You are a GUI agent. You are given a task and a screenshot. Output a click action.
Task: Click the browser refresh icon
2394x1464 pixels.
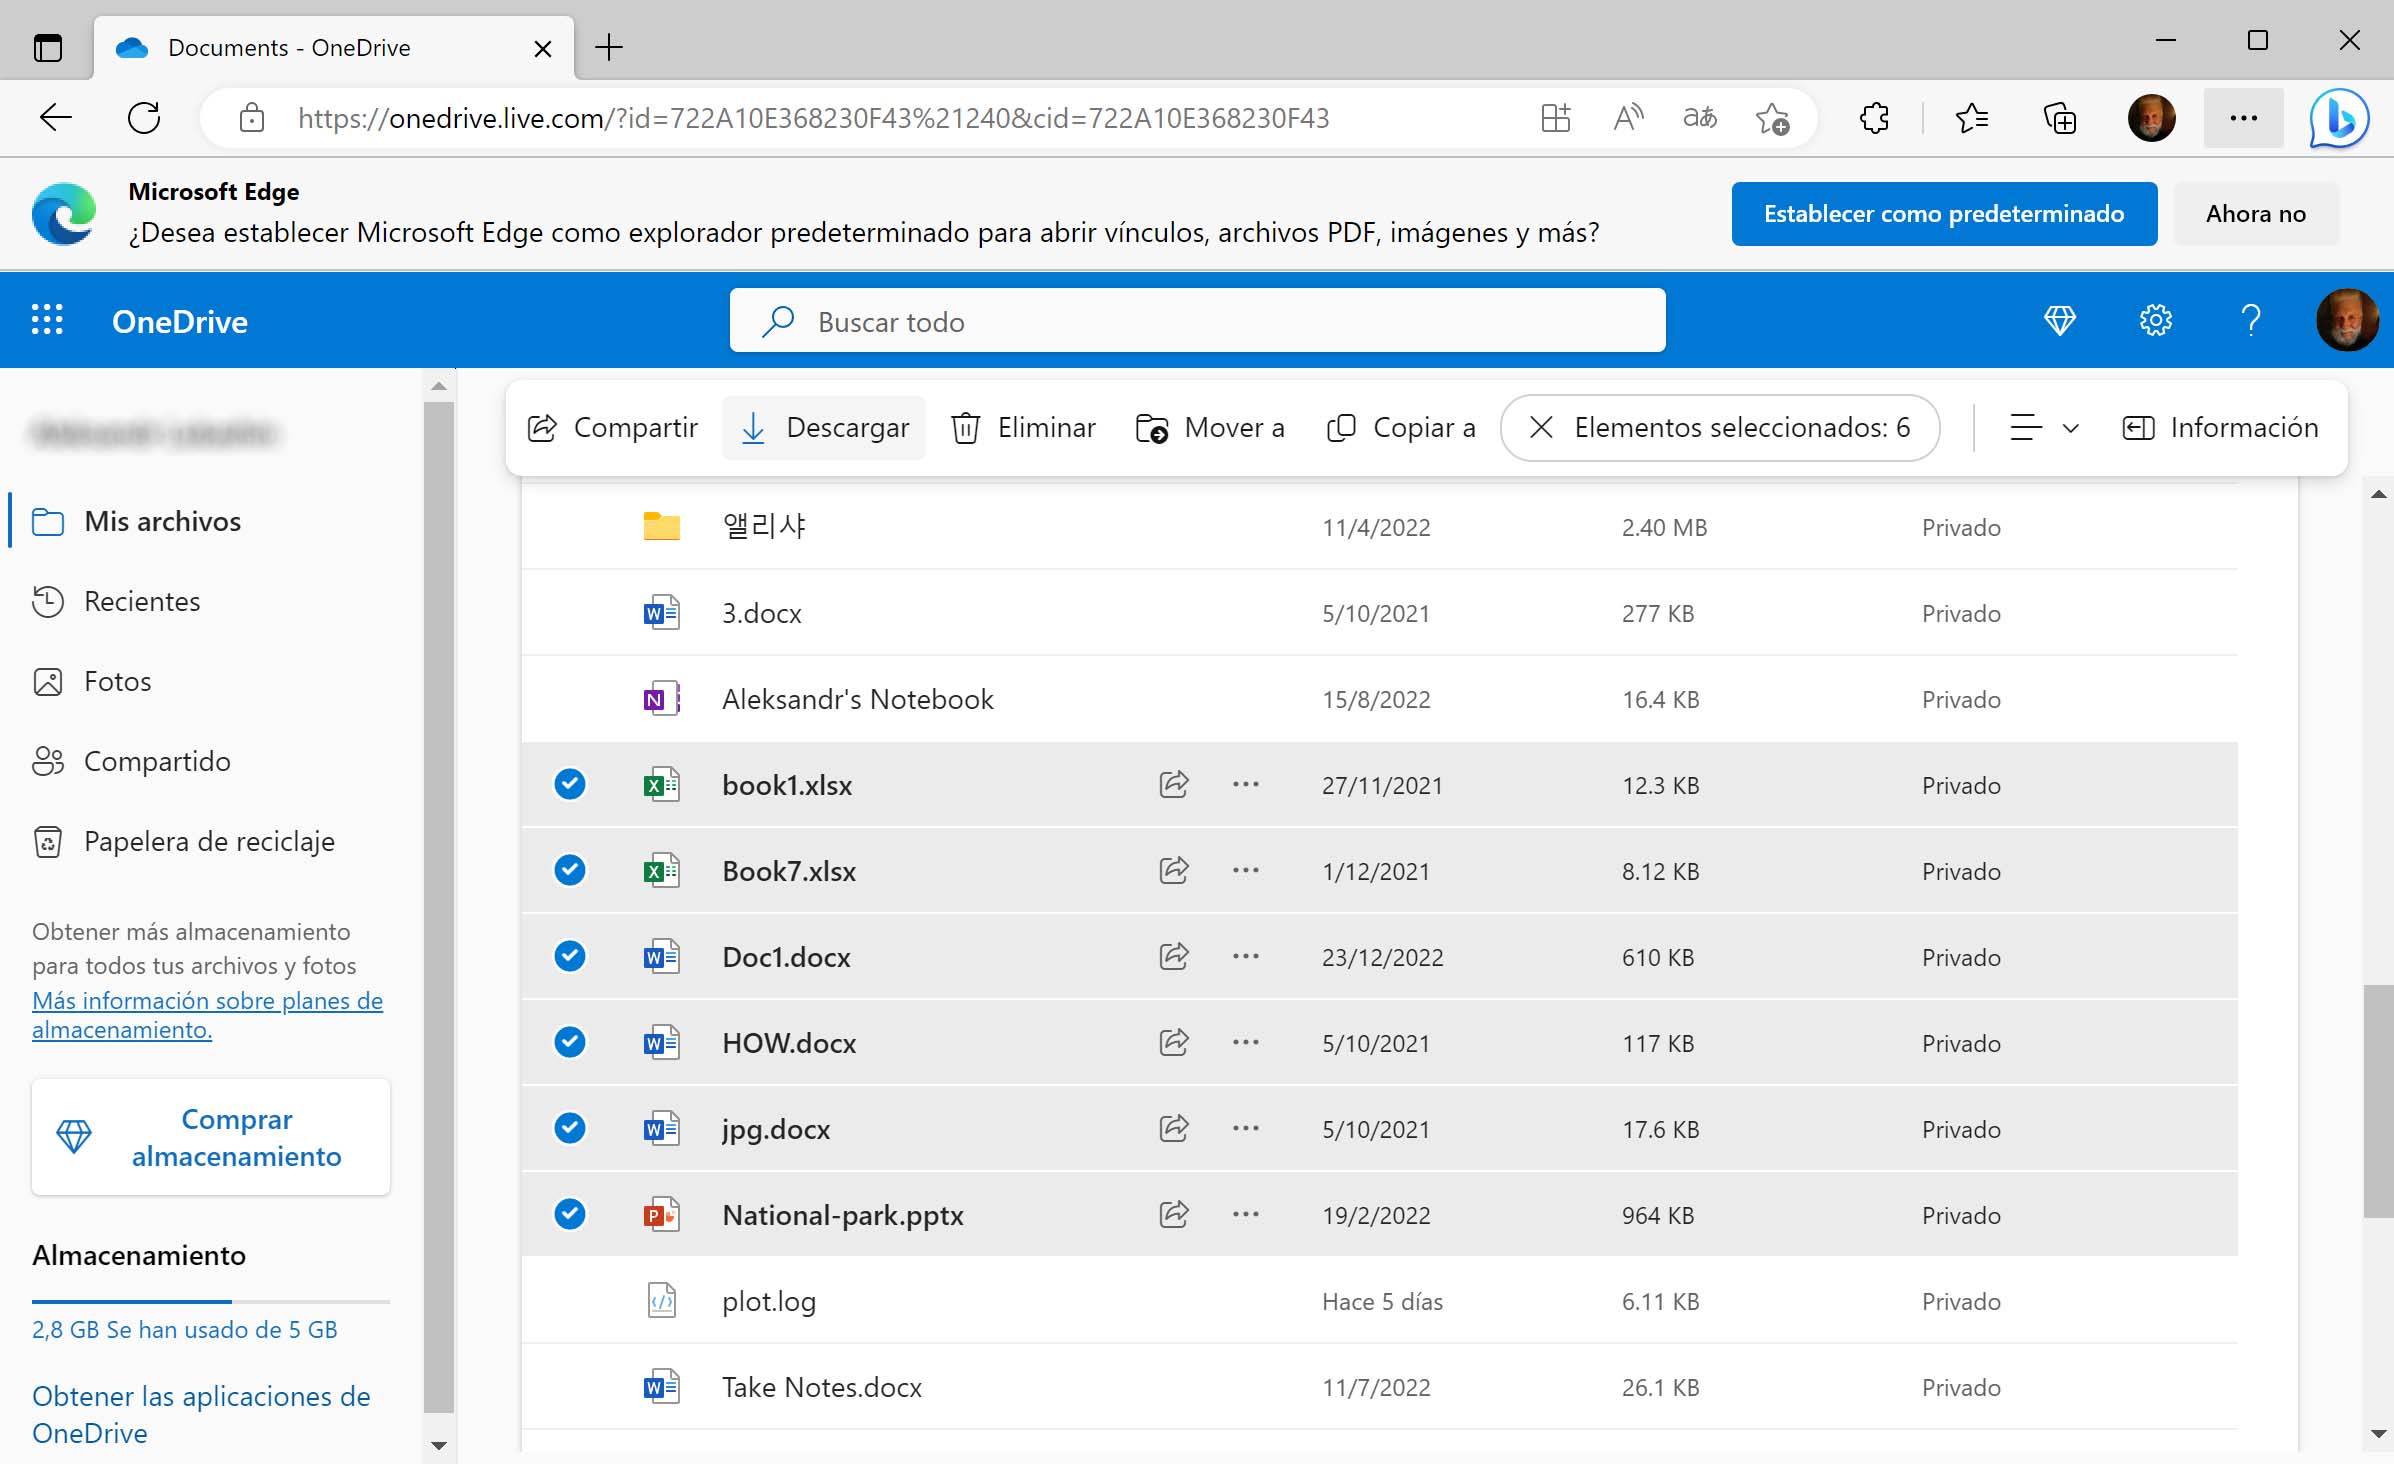(144, 118)
